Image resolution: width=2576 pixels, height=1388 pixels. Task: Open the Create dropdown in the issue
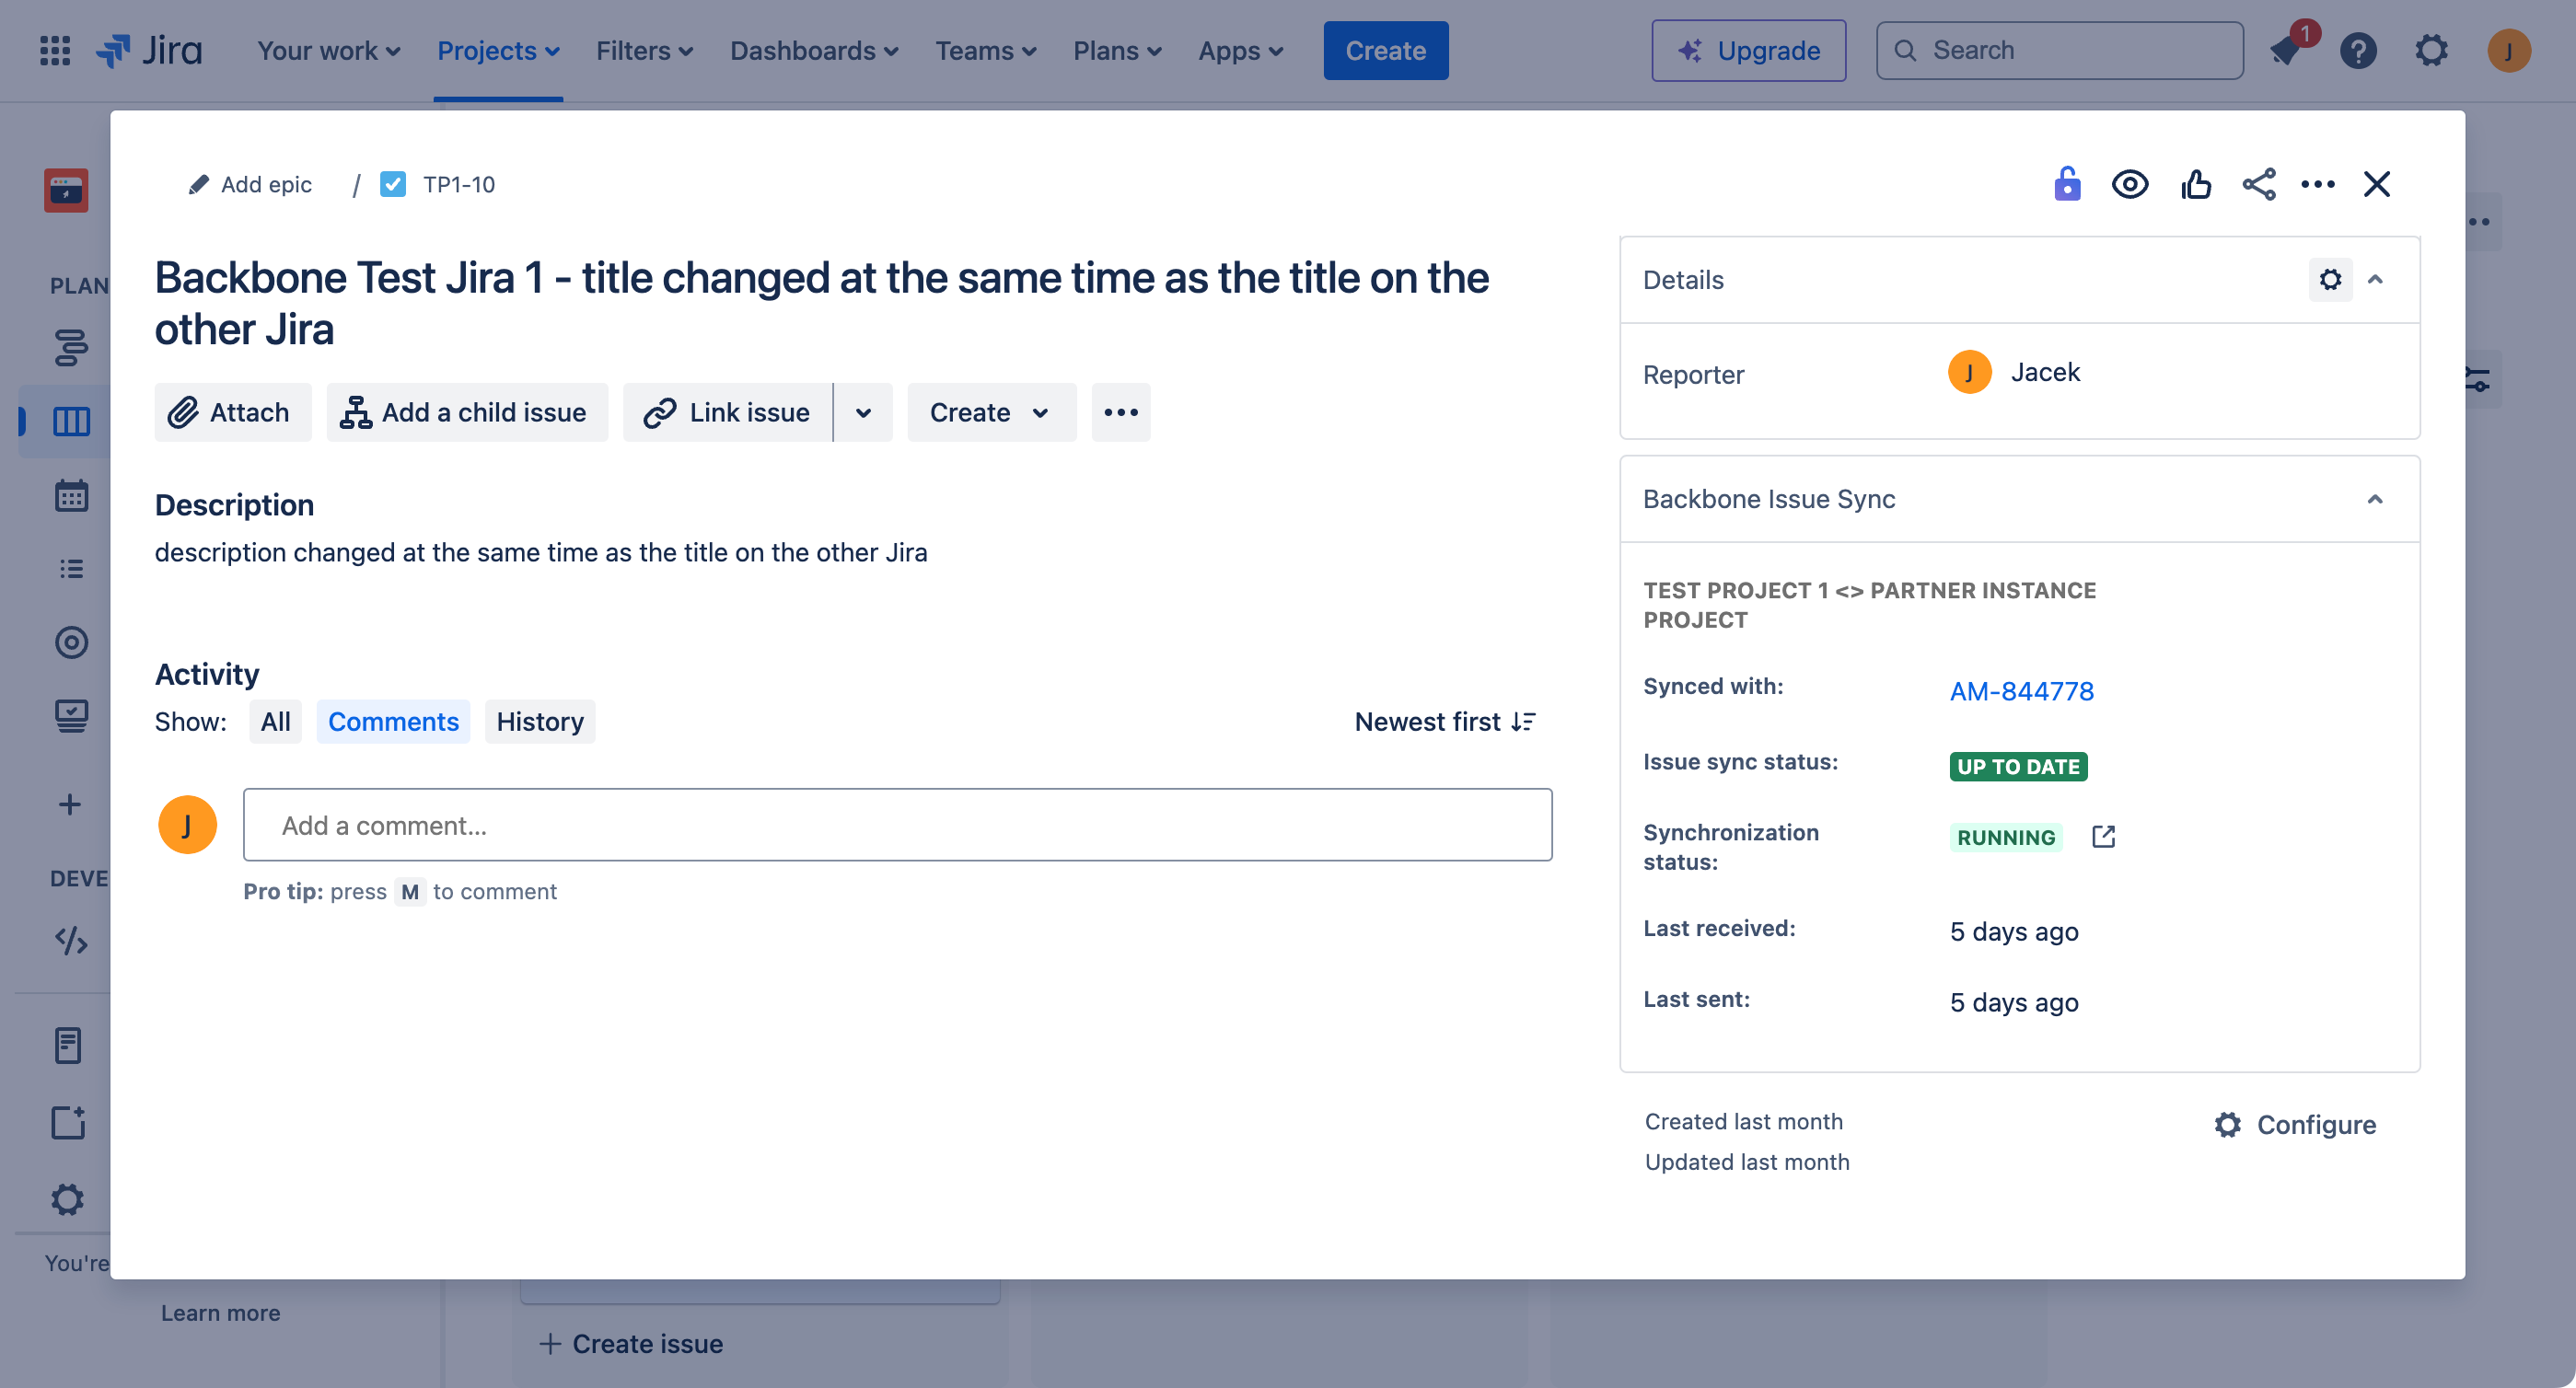991,412
